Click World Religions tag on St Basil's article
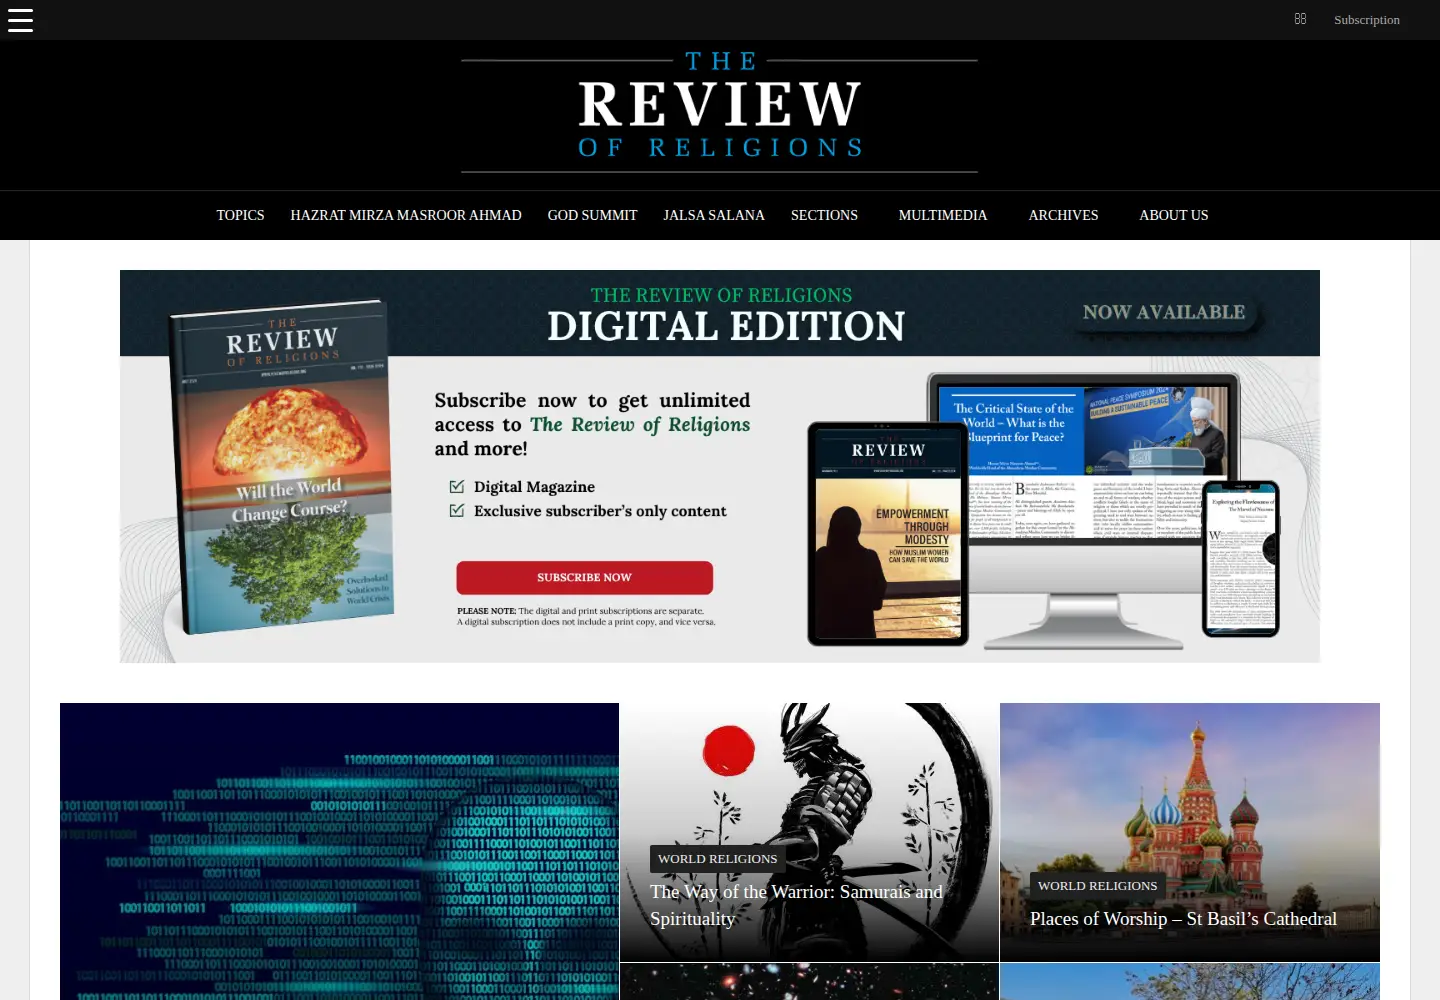The height and width of the screenshot is (1000, 1440). pos(1097,886)
